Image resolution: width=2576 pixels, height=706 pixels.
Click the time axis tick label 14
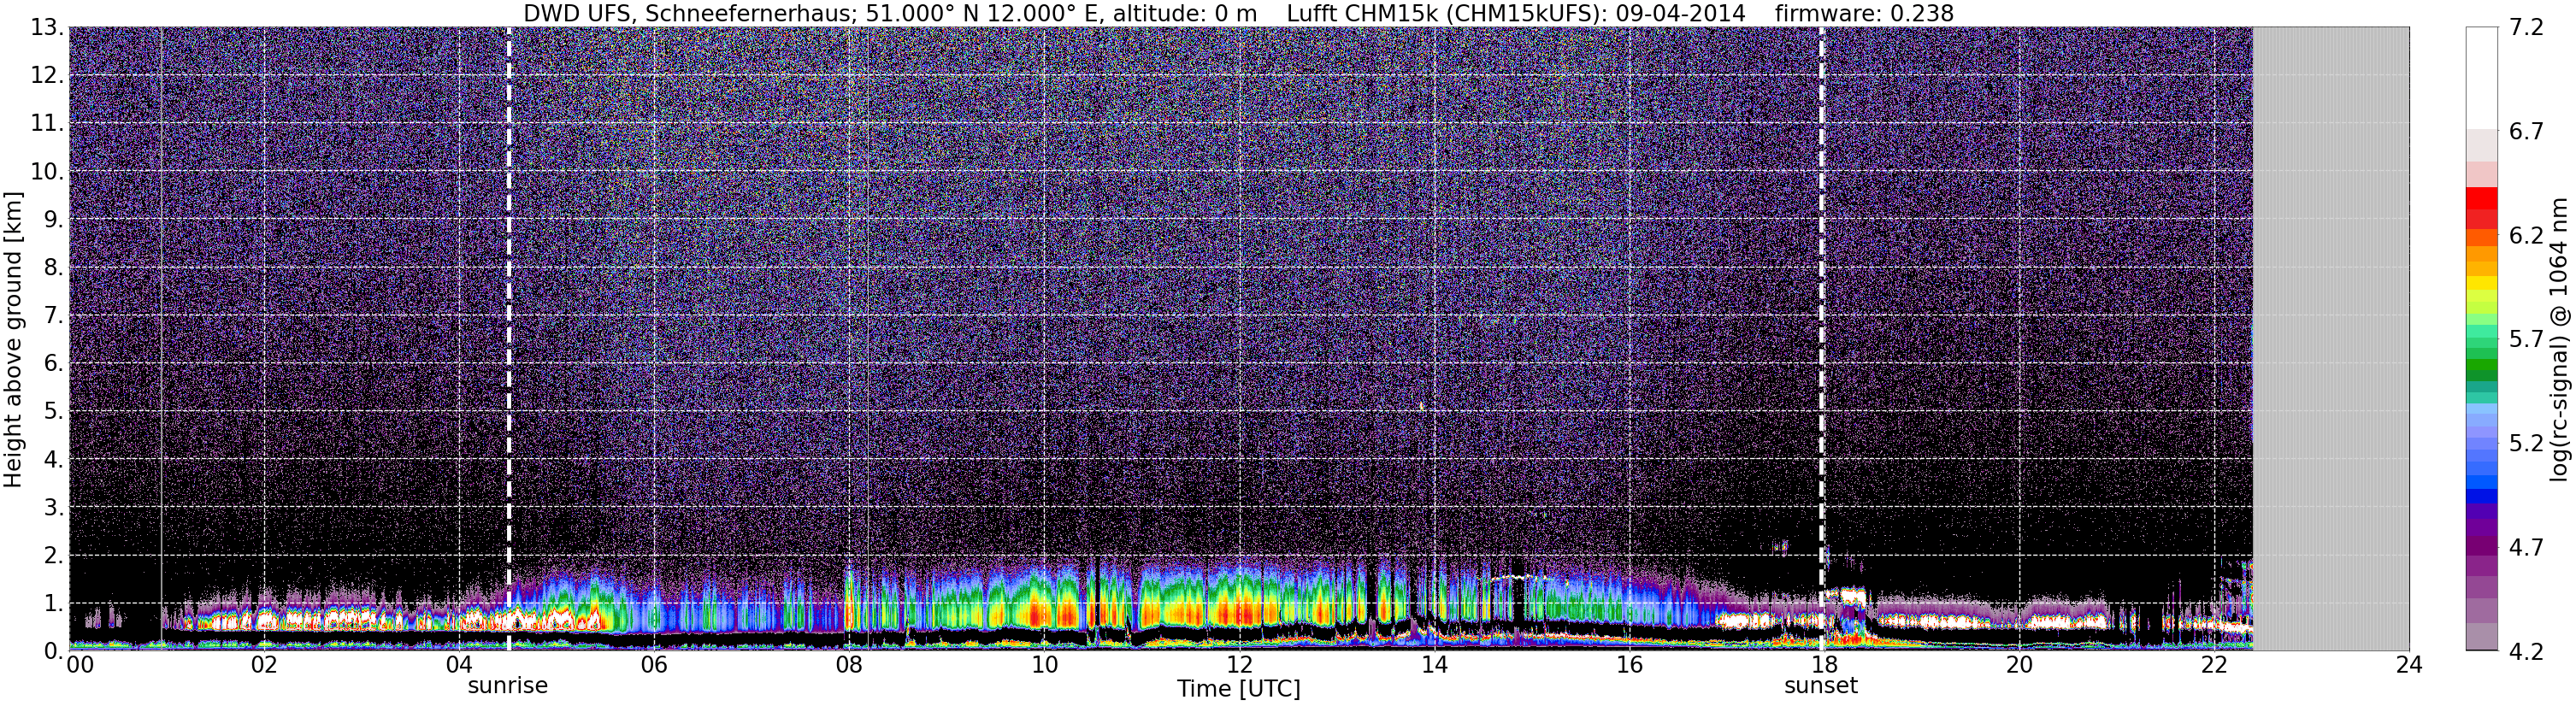(1434, 665)
